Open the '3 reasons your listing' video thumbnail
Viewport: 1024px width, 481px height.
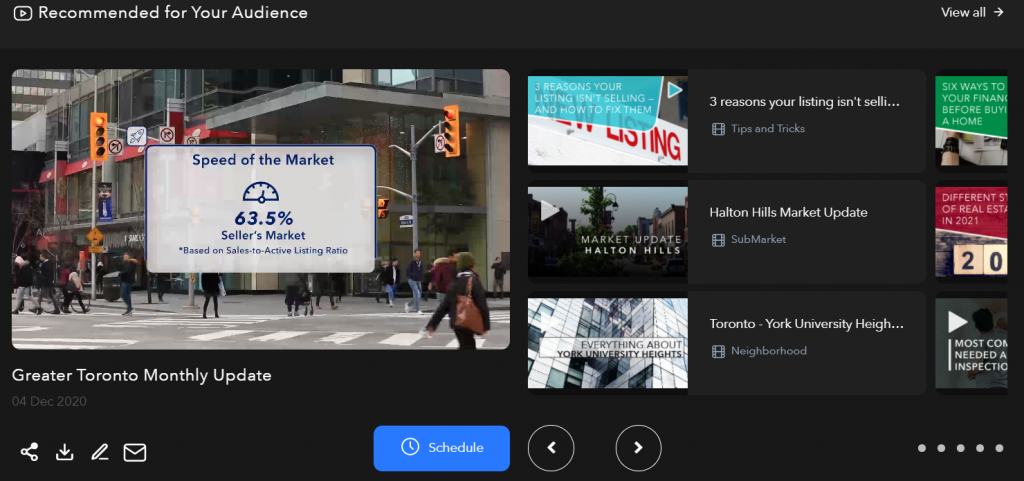pyautogui.click(x=607, y=120)
